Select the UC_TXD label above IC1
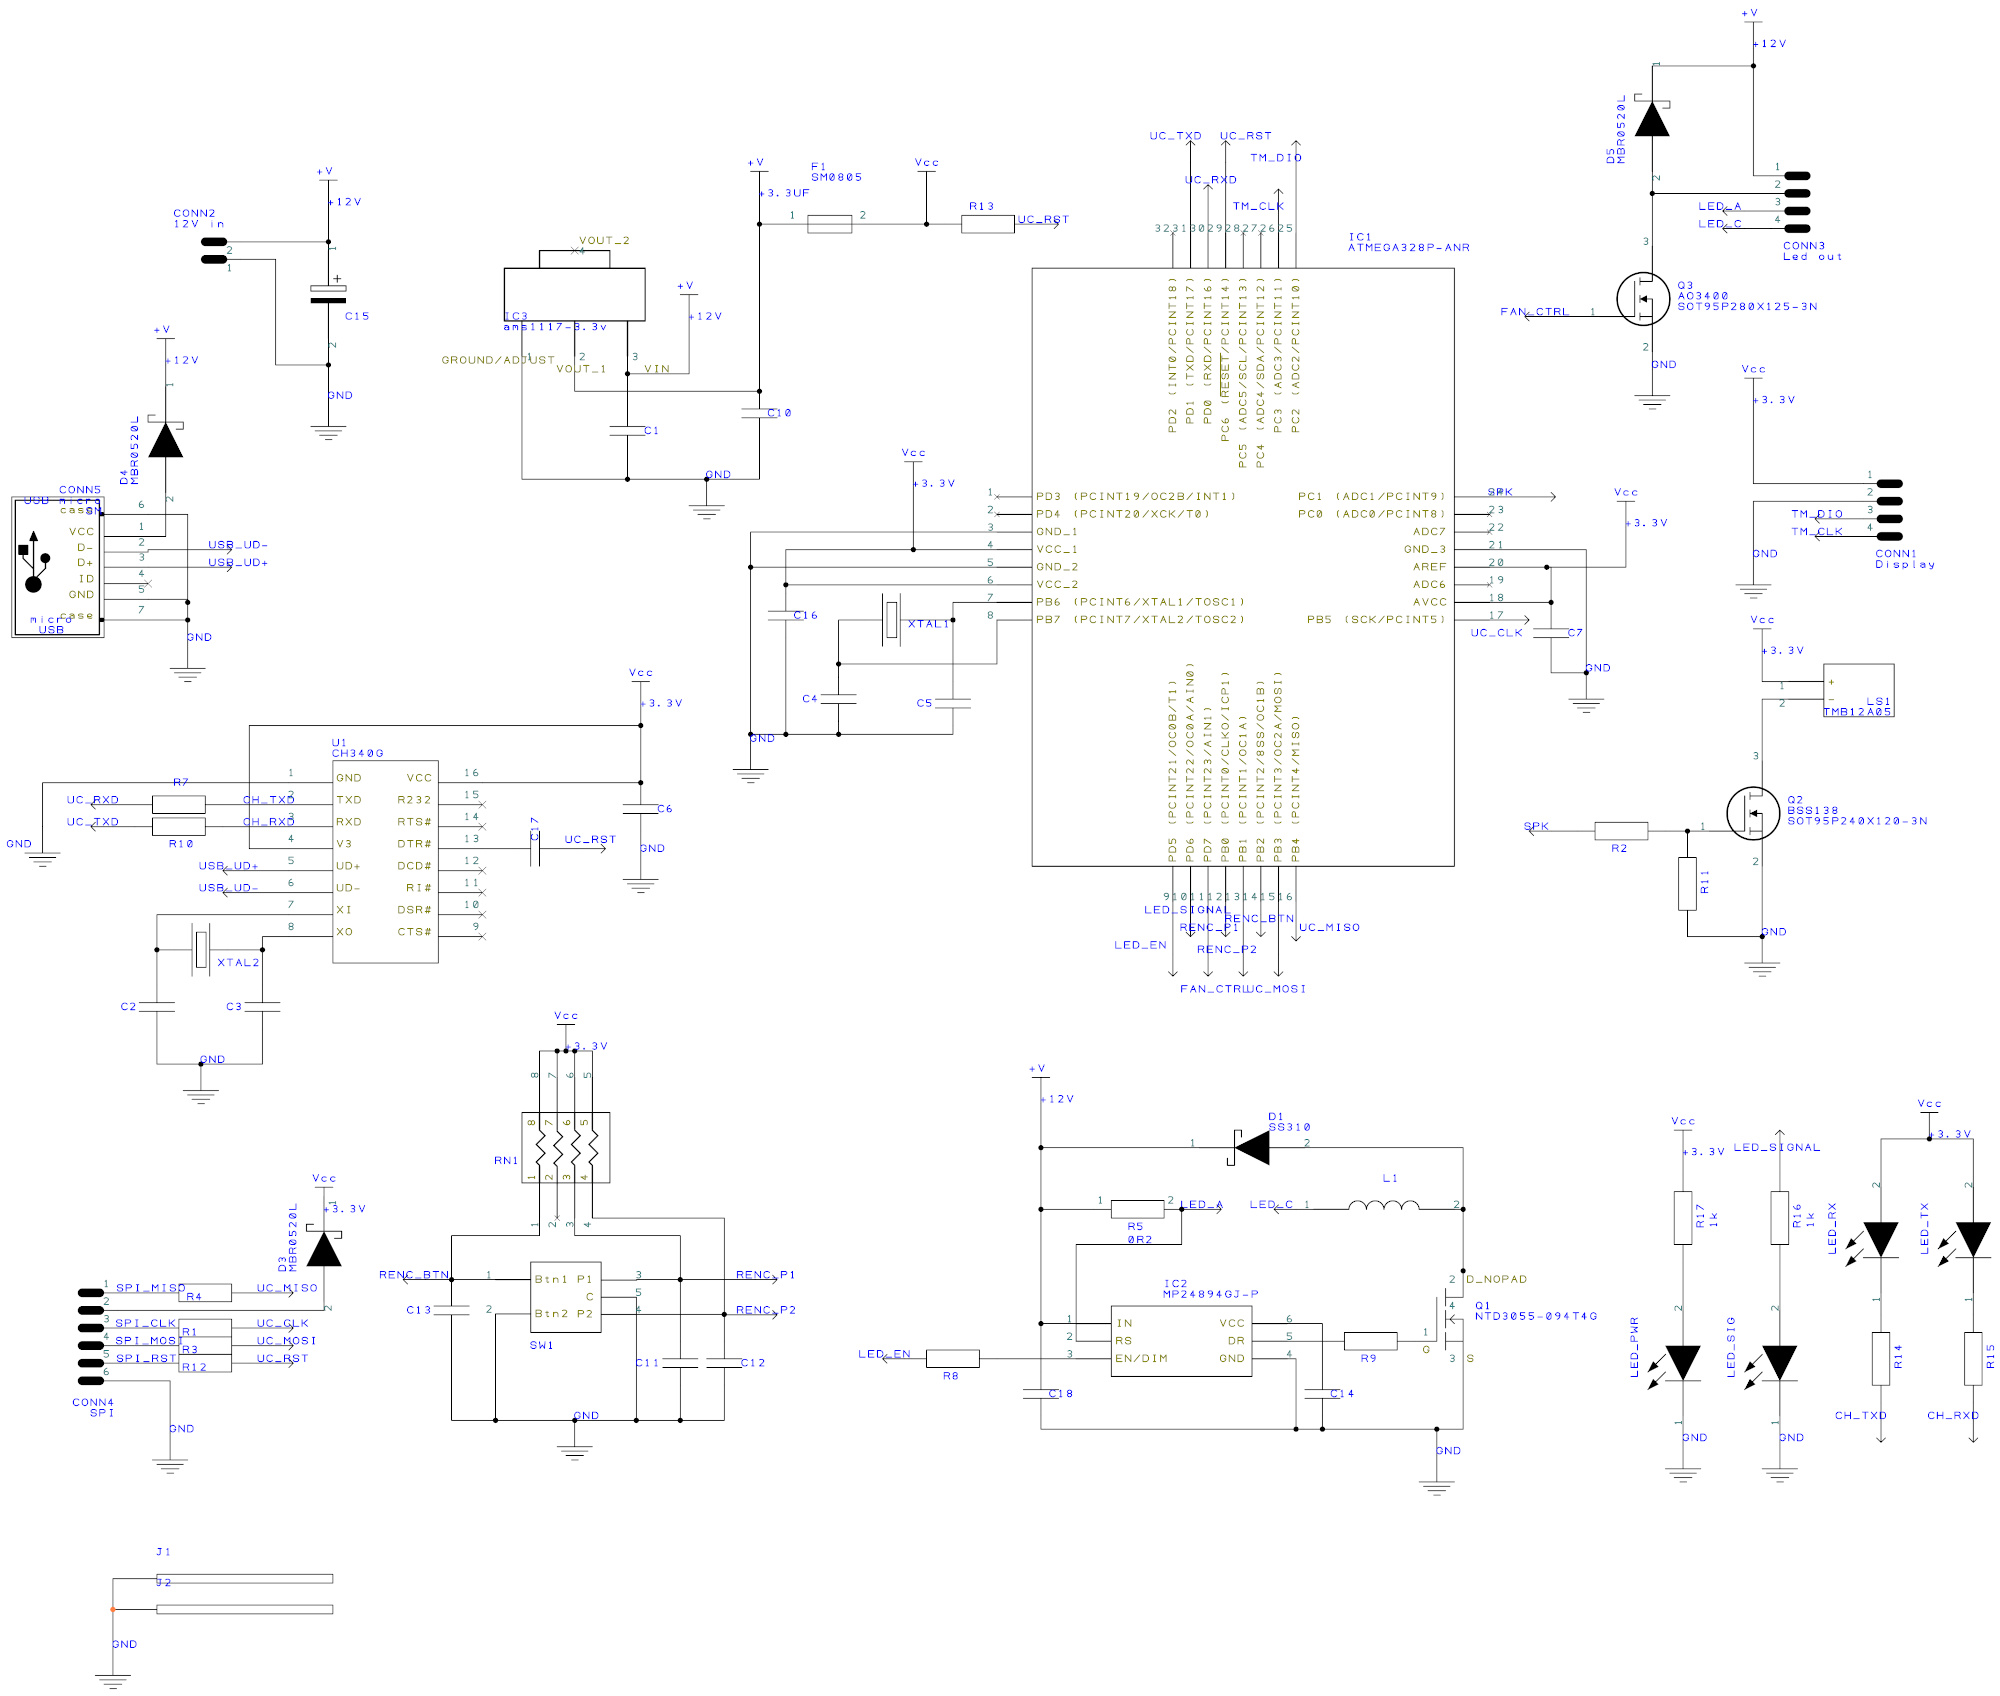Image resolution: width=2000 pixels, height=1696 pixels. [x=1175, y=136]
